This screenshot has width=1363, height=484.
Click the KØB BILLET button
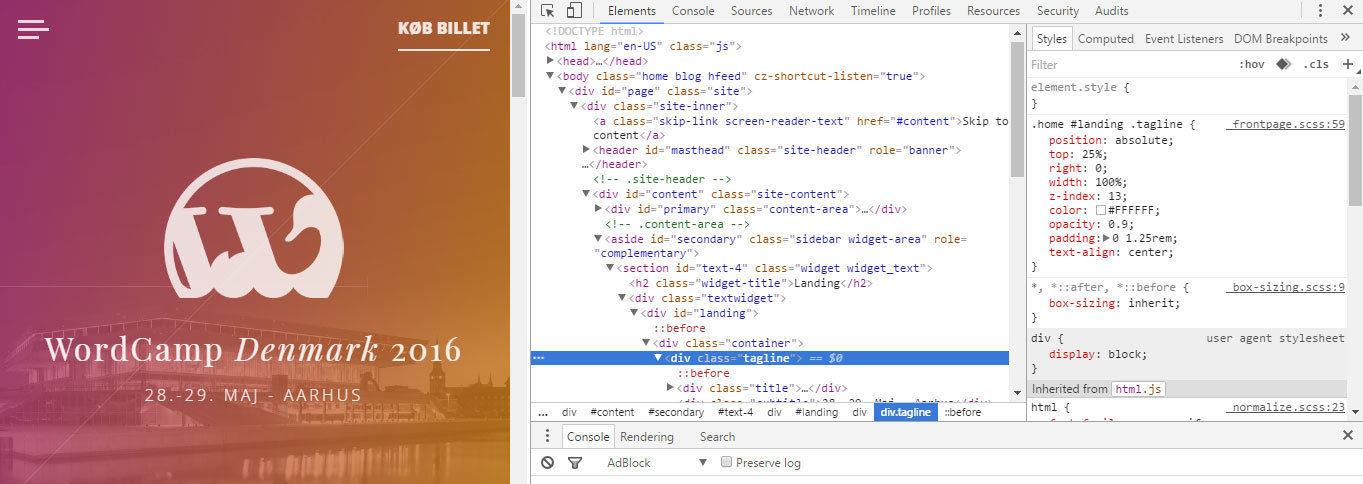[444, 29]
